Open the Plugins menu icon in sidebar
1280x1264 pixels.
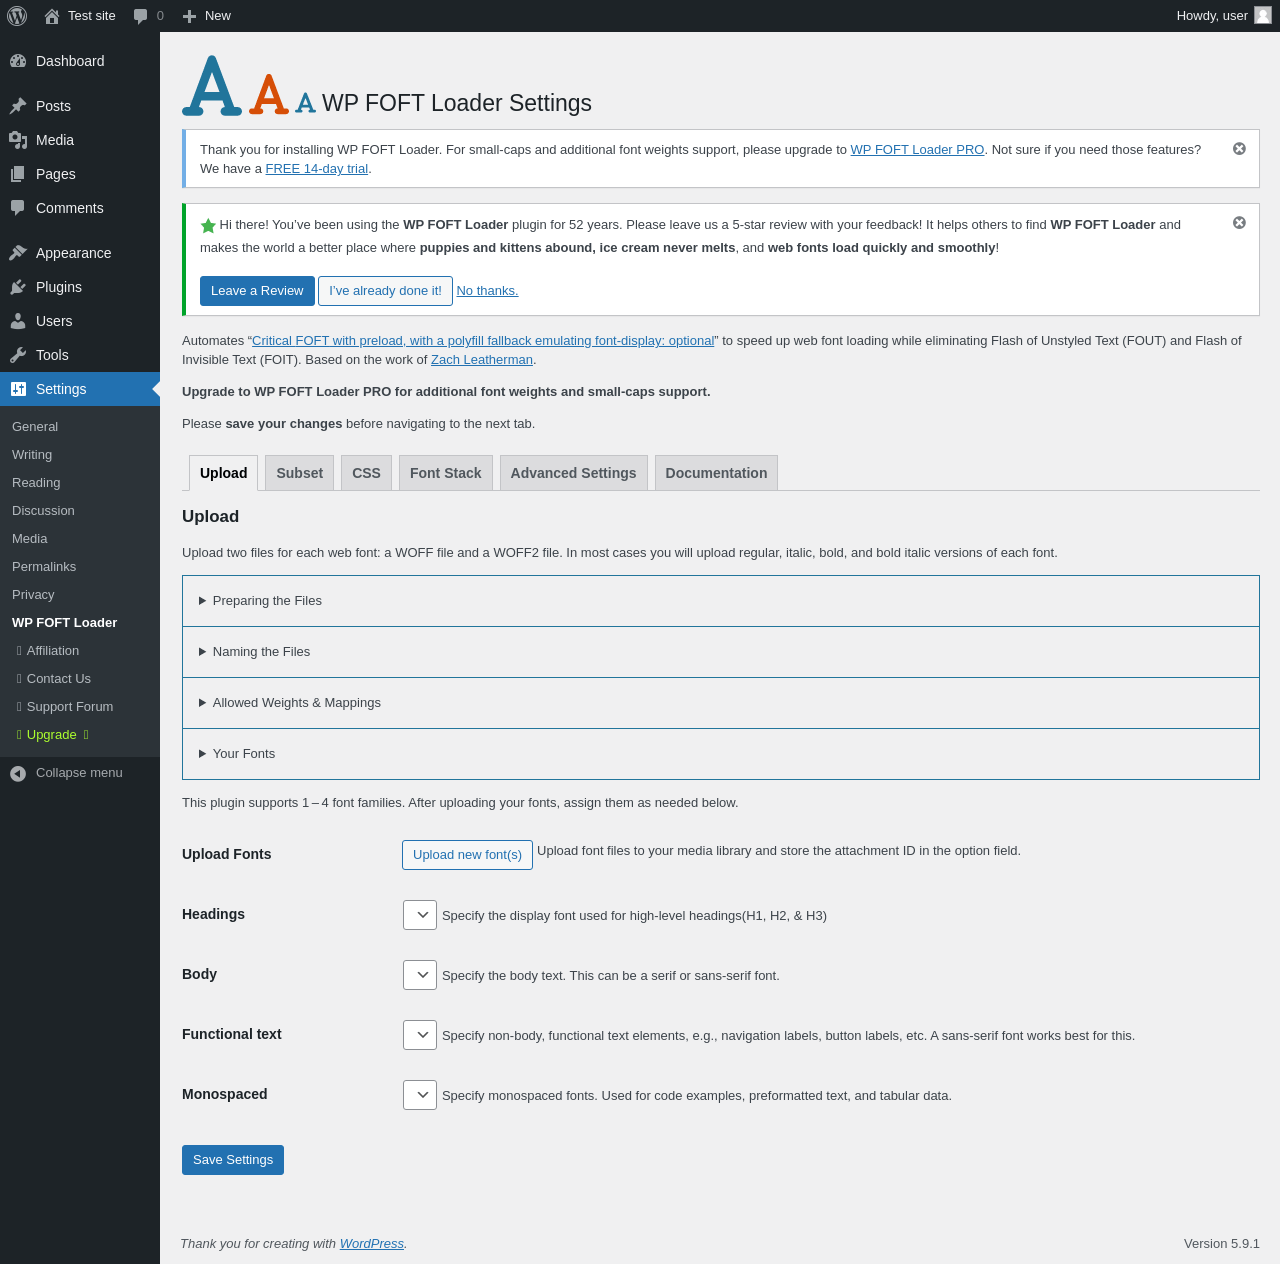[18, 287]
